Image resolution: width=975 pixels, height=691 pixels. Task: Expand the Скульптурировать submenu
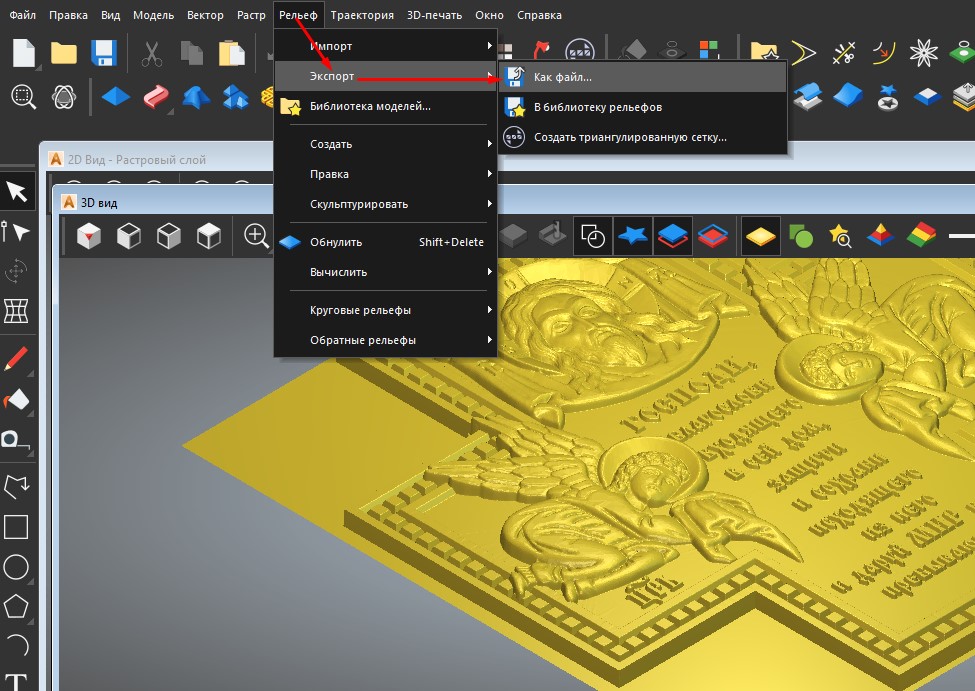(x=386, y=204)
